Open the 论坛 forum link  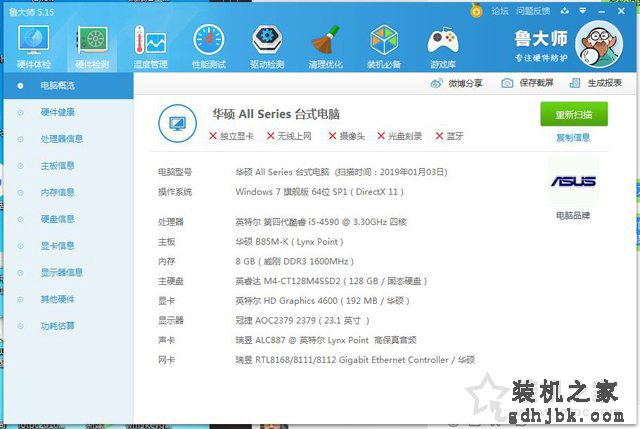click(500, 11)
